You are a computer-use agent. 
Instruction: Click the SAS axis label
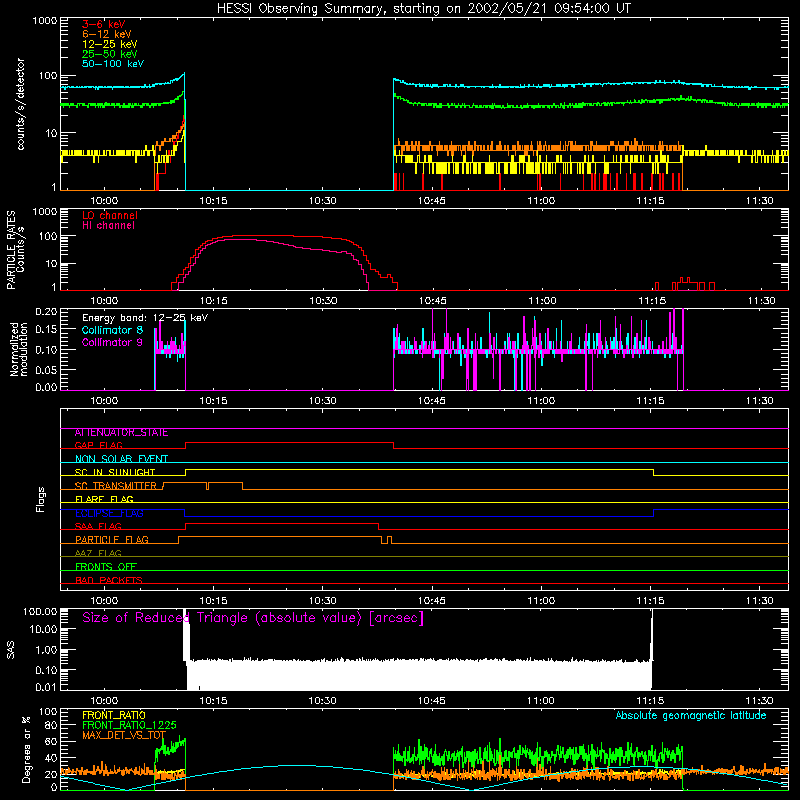click(11, 650)
